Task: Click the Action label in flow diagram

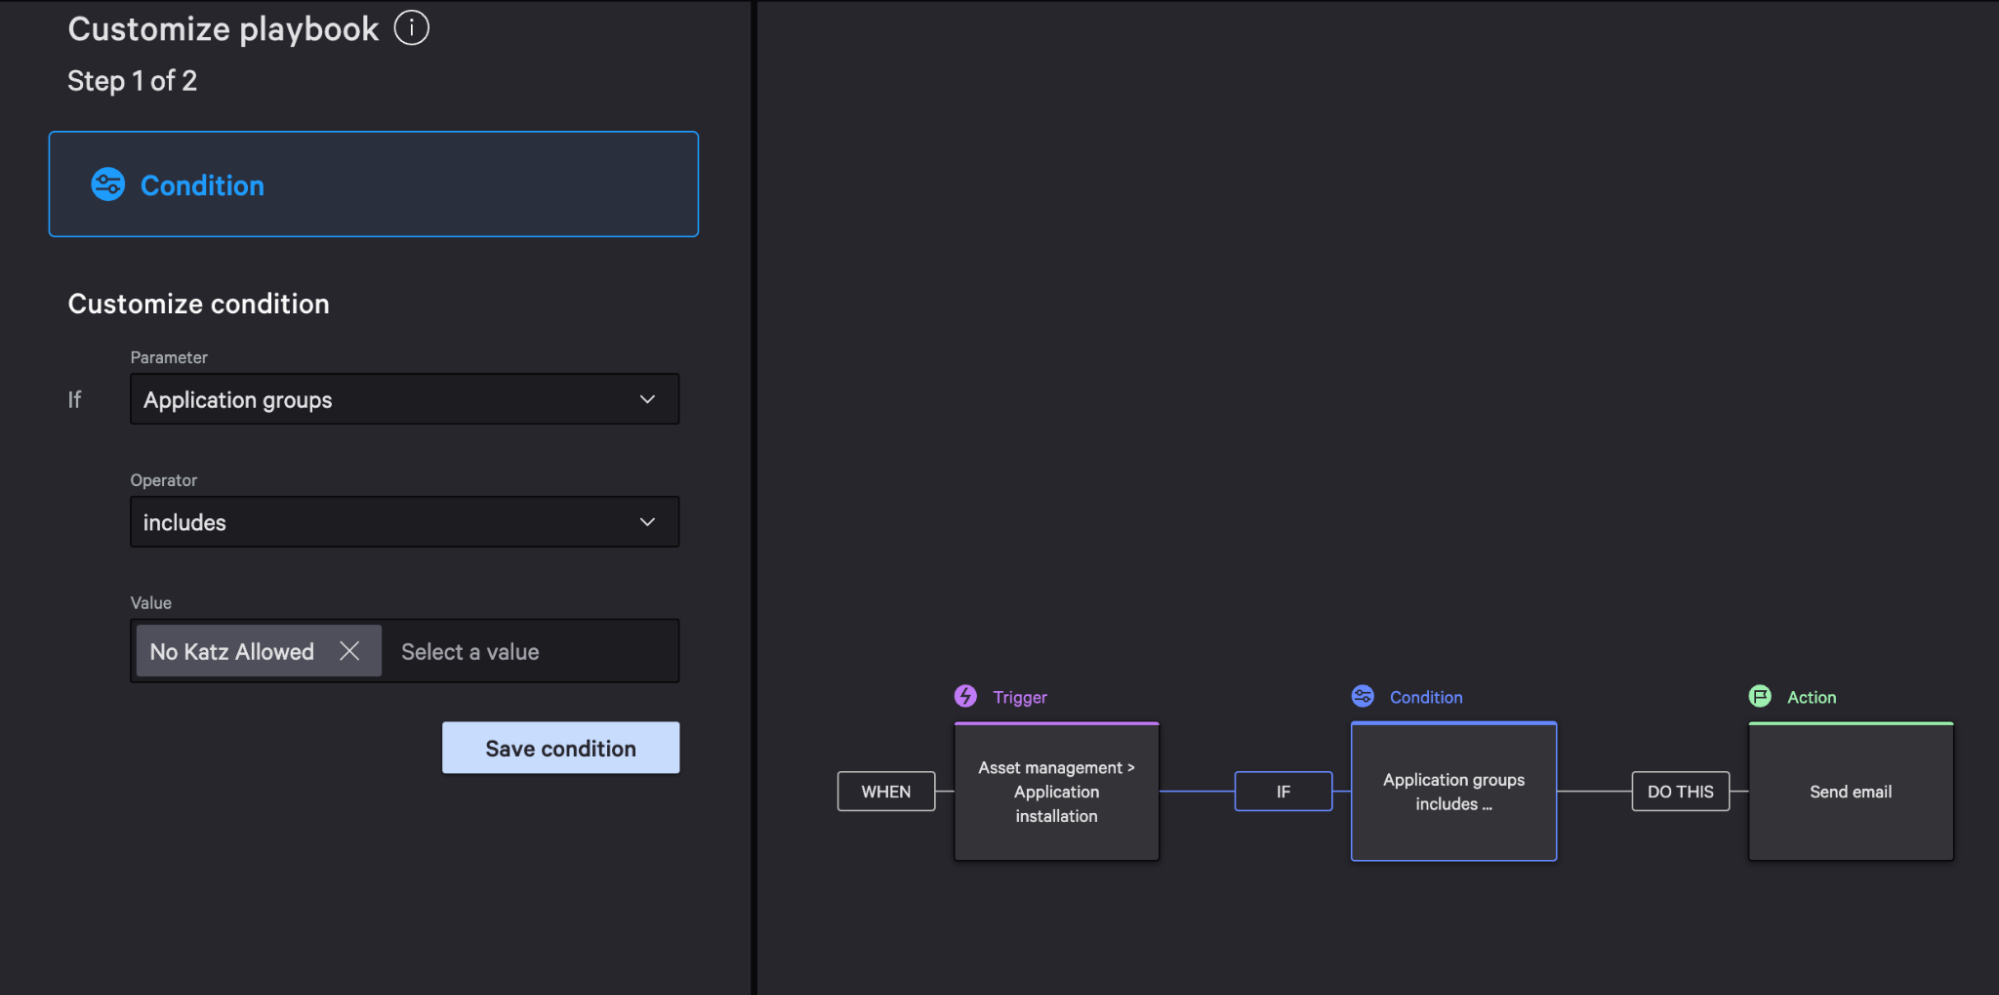Action: 1811,697
